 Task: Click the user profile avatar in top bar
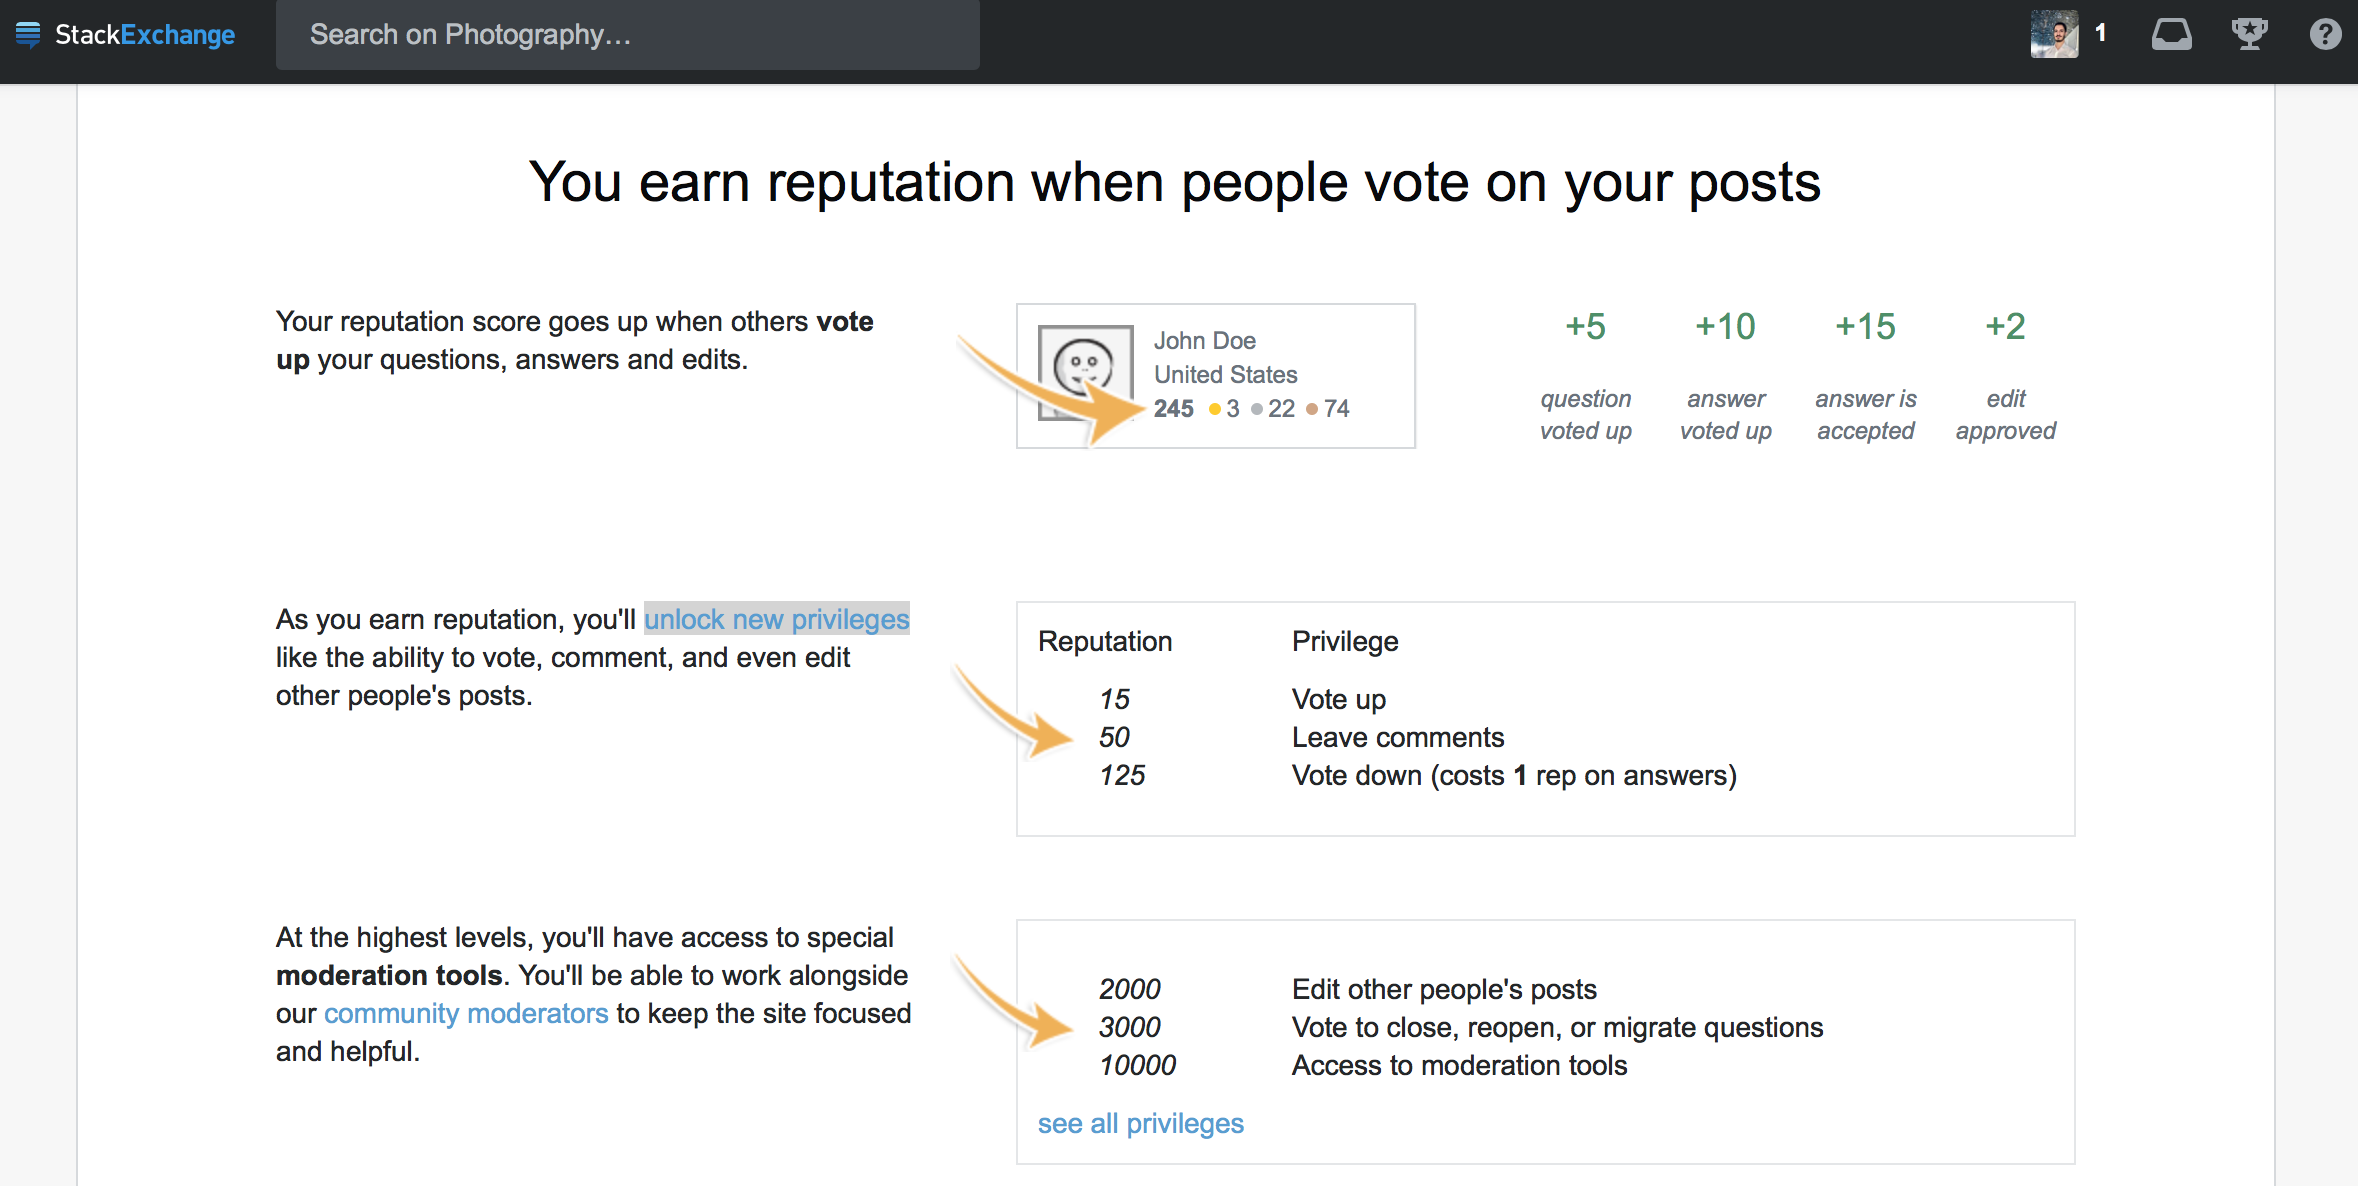tap(2054, 34)
